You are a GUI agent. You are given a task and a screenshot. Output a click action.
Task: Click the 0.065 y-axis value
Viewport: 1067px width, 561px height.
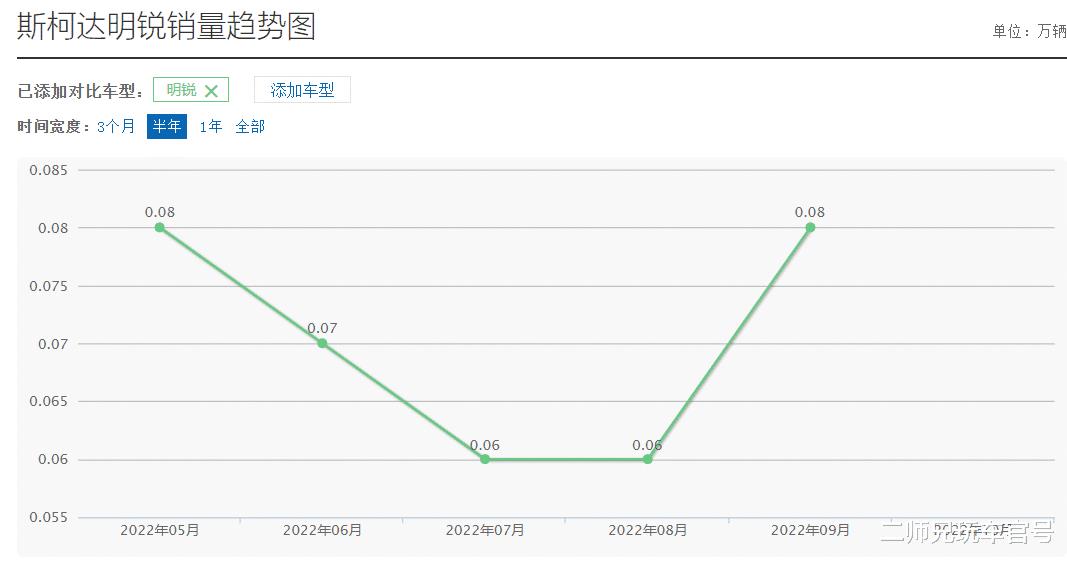pyautogui.click(x=48, y=402)
